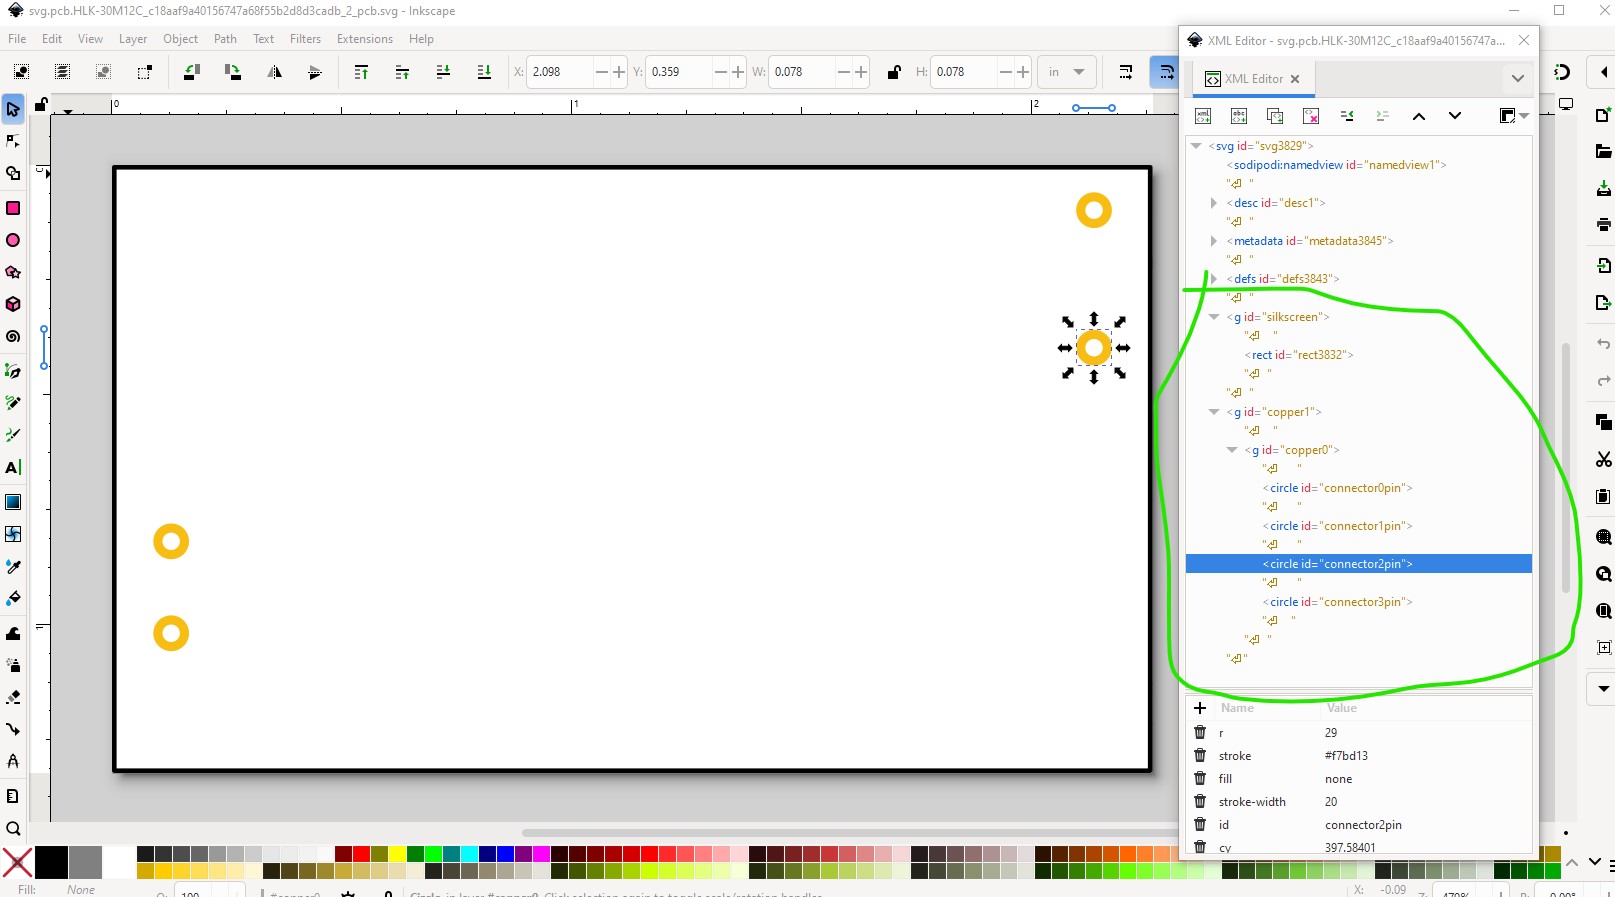This screenshot has height=897, width=1615.
Task: Click new element node icon in XML Editor
Action: [x=1203, y=116]
